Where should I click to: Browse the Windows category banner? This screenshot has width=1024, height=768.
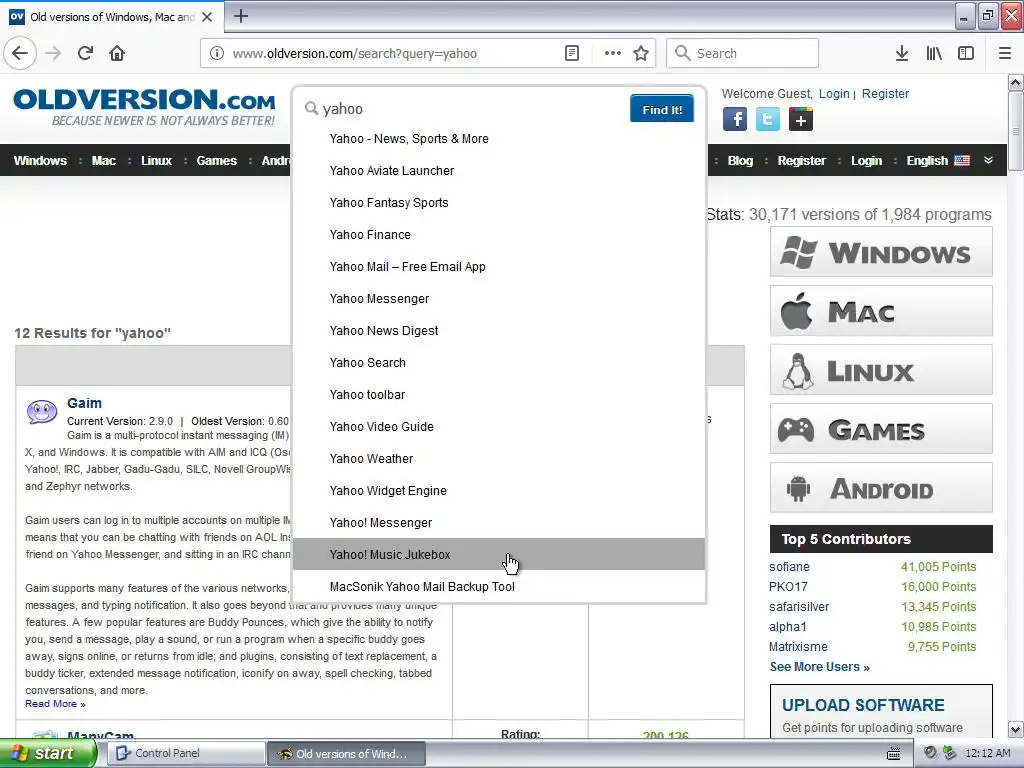tap(881, 252)
